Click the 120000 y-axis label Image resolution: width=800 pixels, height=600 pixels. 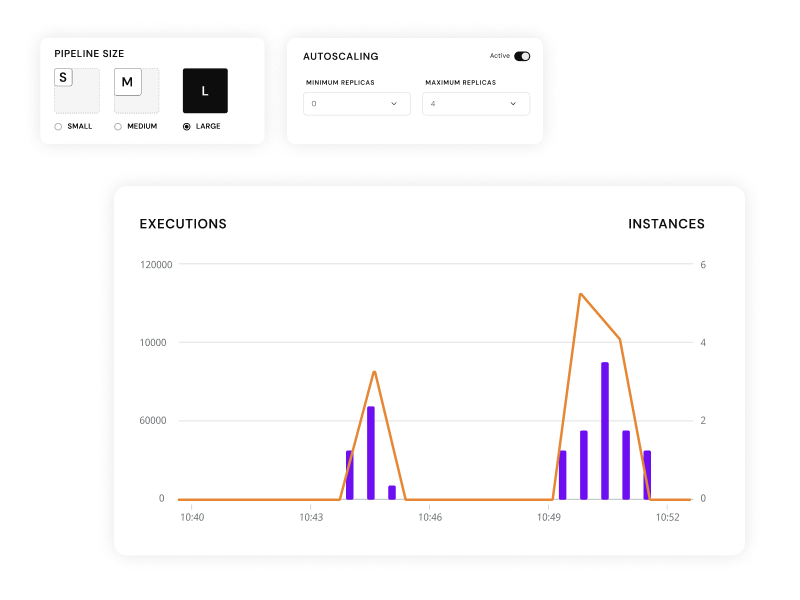point(156,265)
